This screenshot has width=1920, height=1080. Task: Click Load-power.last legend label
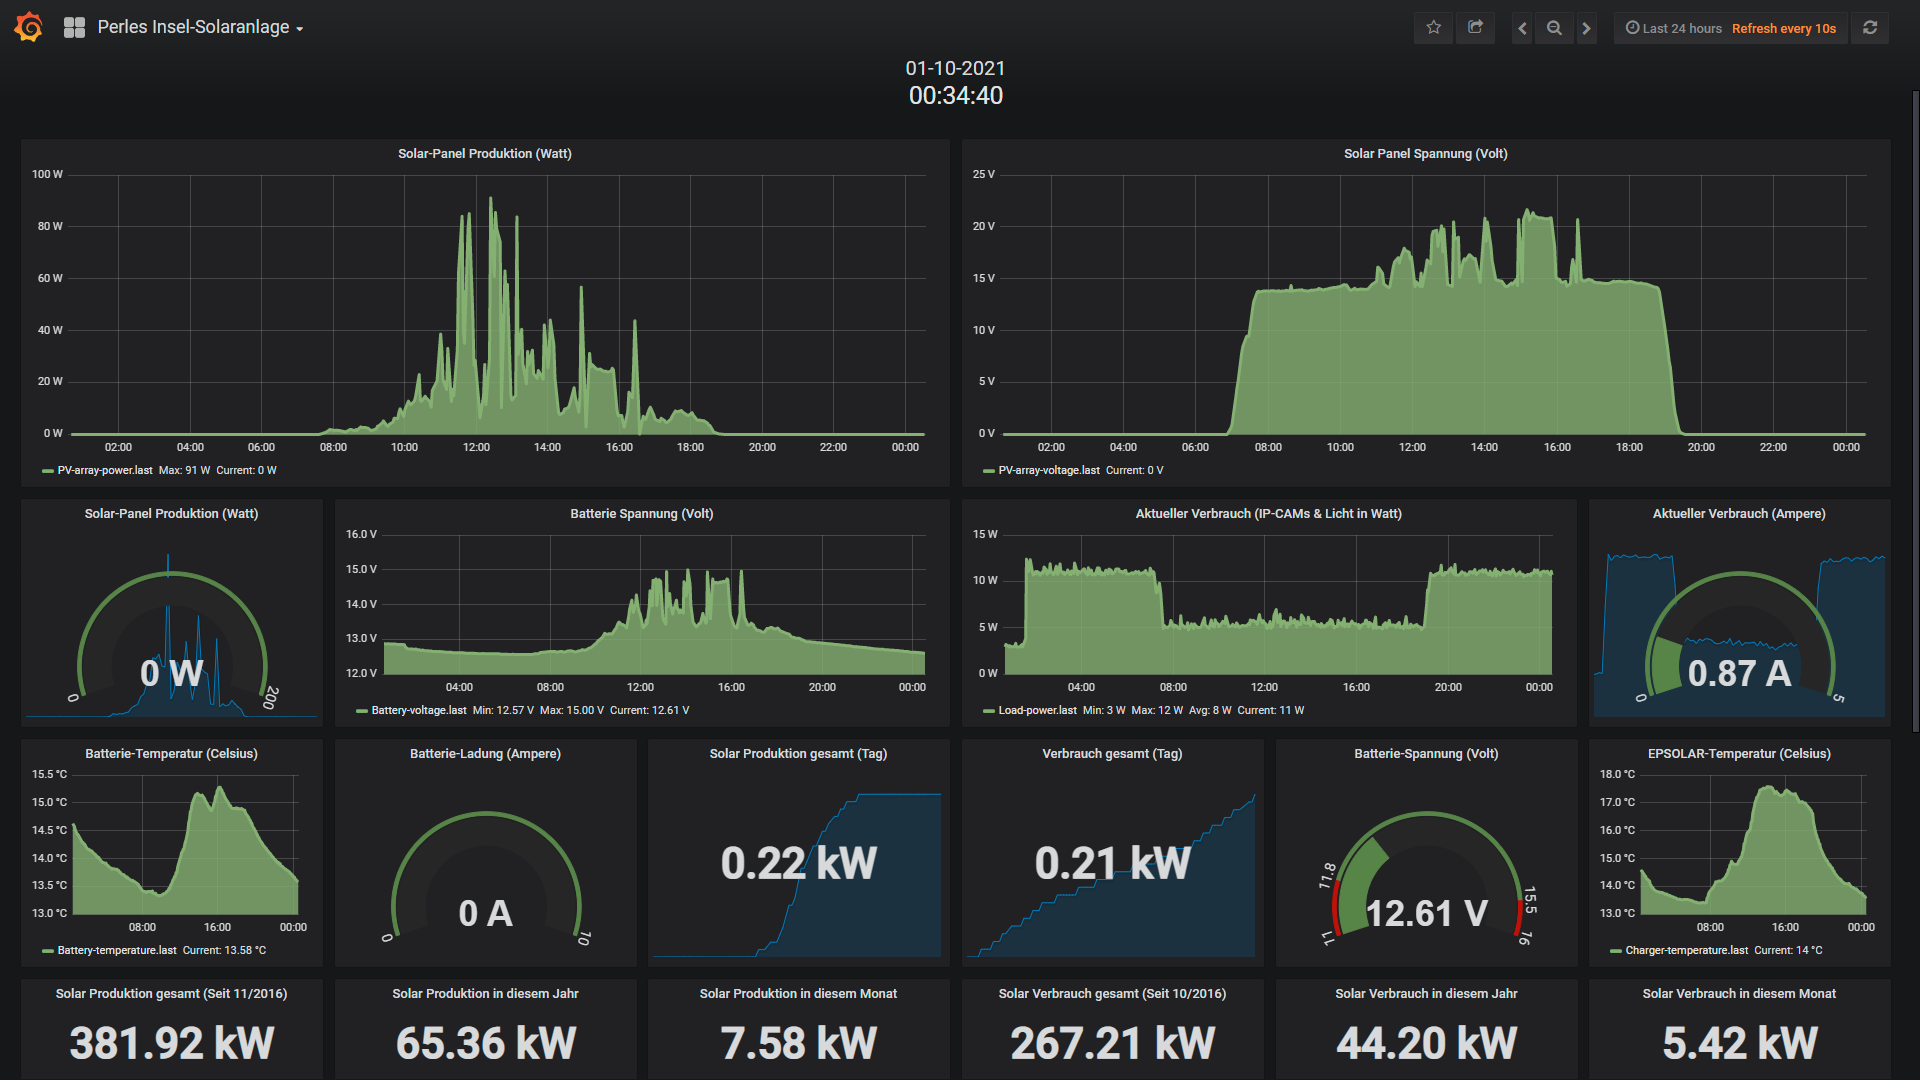[x=1037, y=710]
